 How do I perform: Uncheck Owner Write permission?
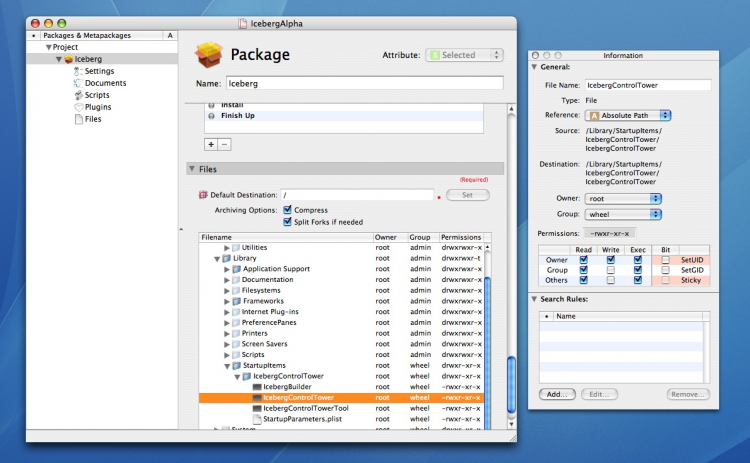(x=610, y=260)
